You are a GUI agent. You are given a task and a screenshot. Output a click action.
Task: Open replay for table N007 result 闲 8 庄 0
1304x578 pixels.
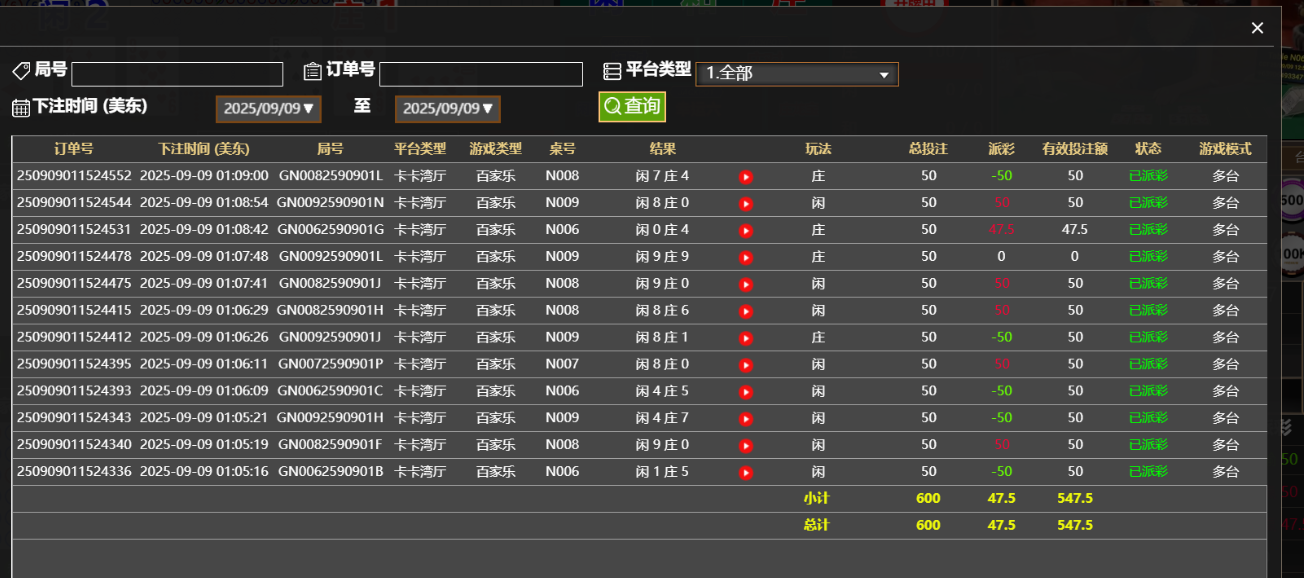tap(745, 364)
